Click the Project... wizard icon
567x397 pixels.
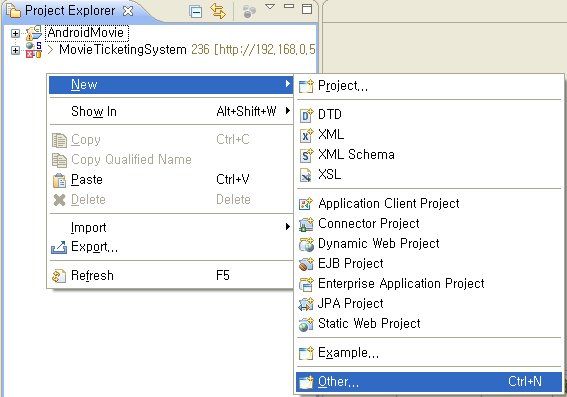tap(306, 86)
